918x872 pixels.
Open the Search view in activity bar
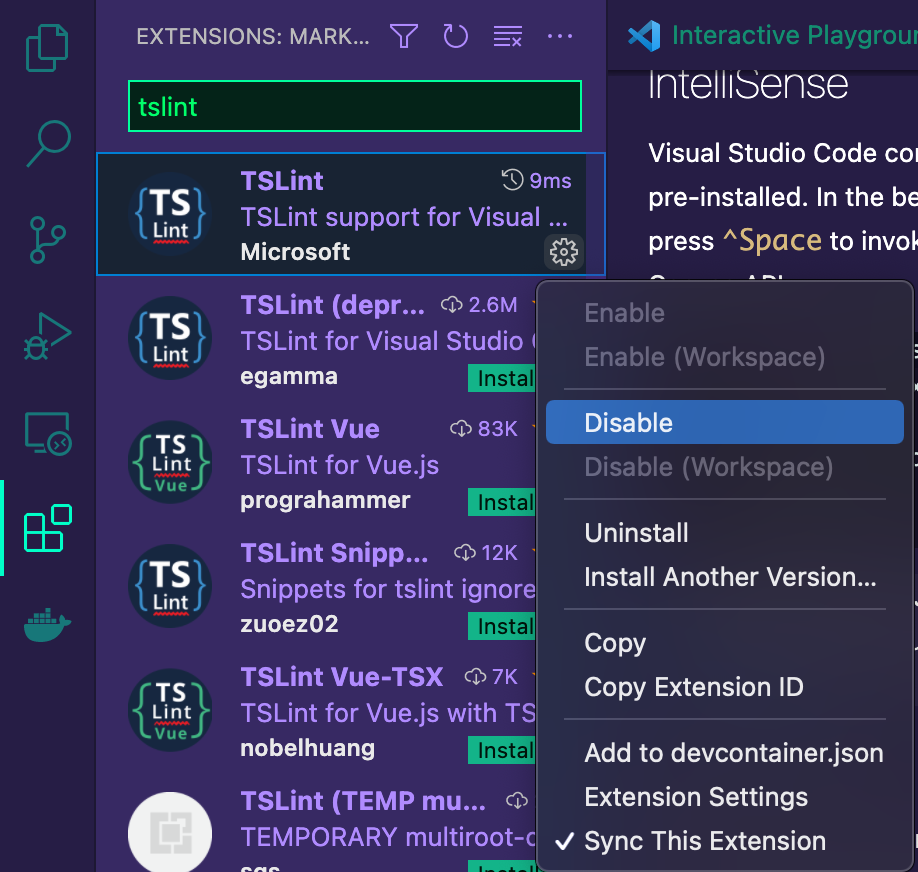click(48, 143)
